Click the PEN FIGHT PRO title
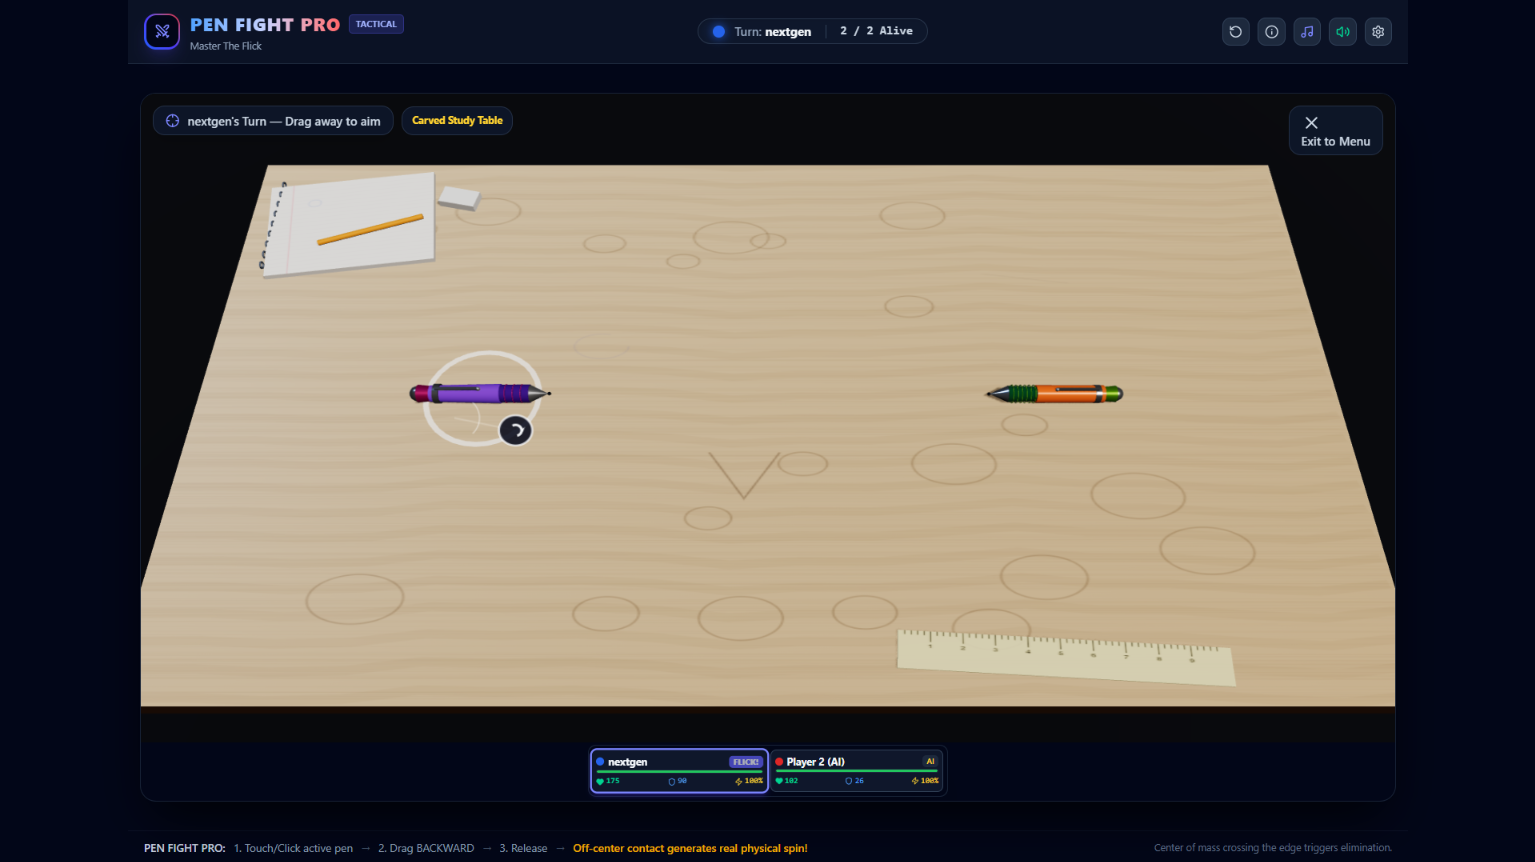 [265, 25]
